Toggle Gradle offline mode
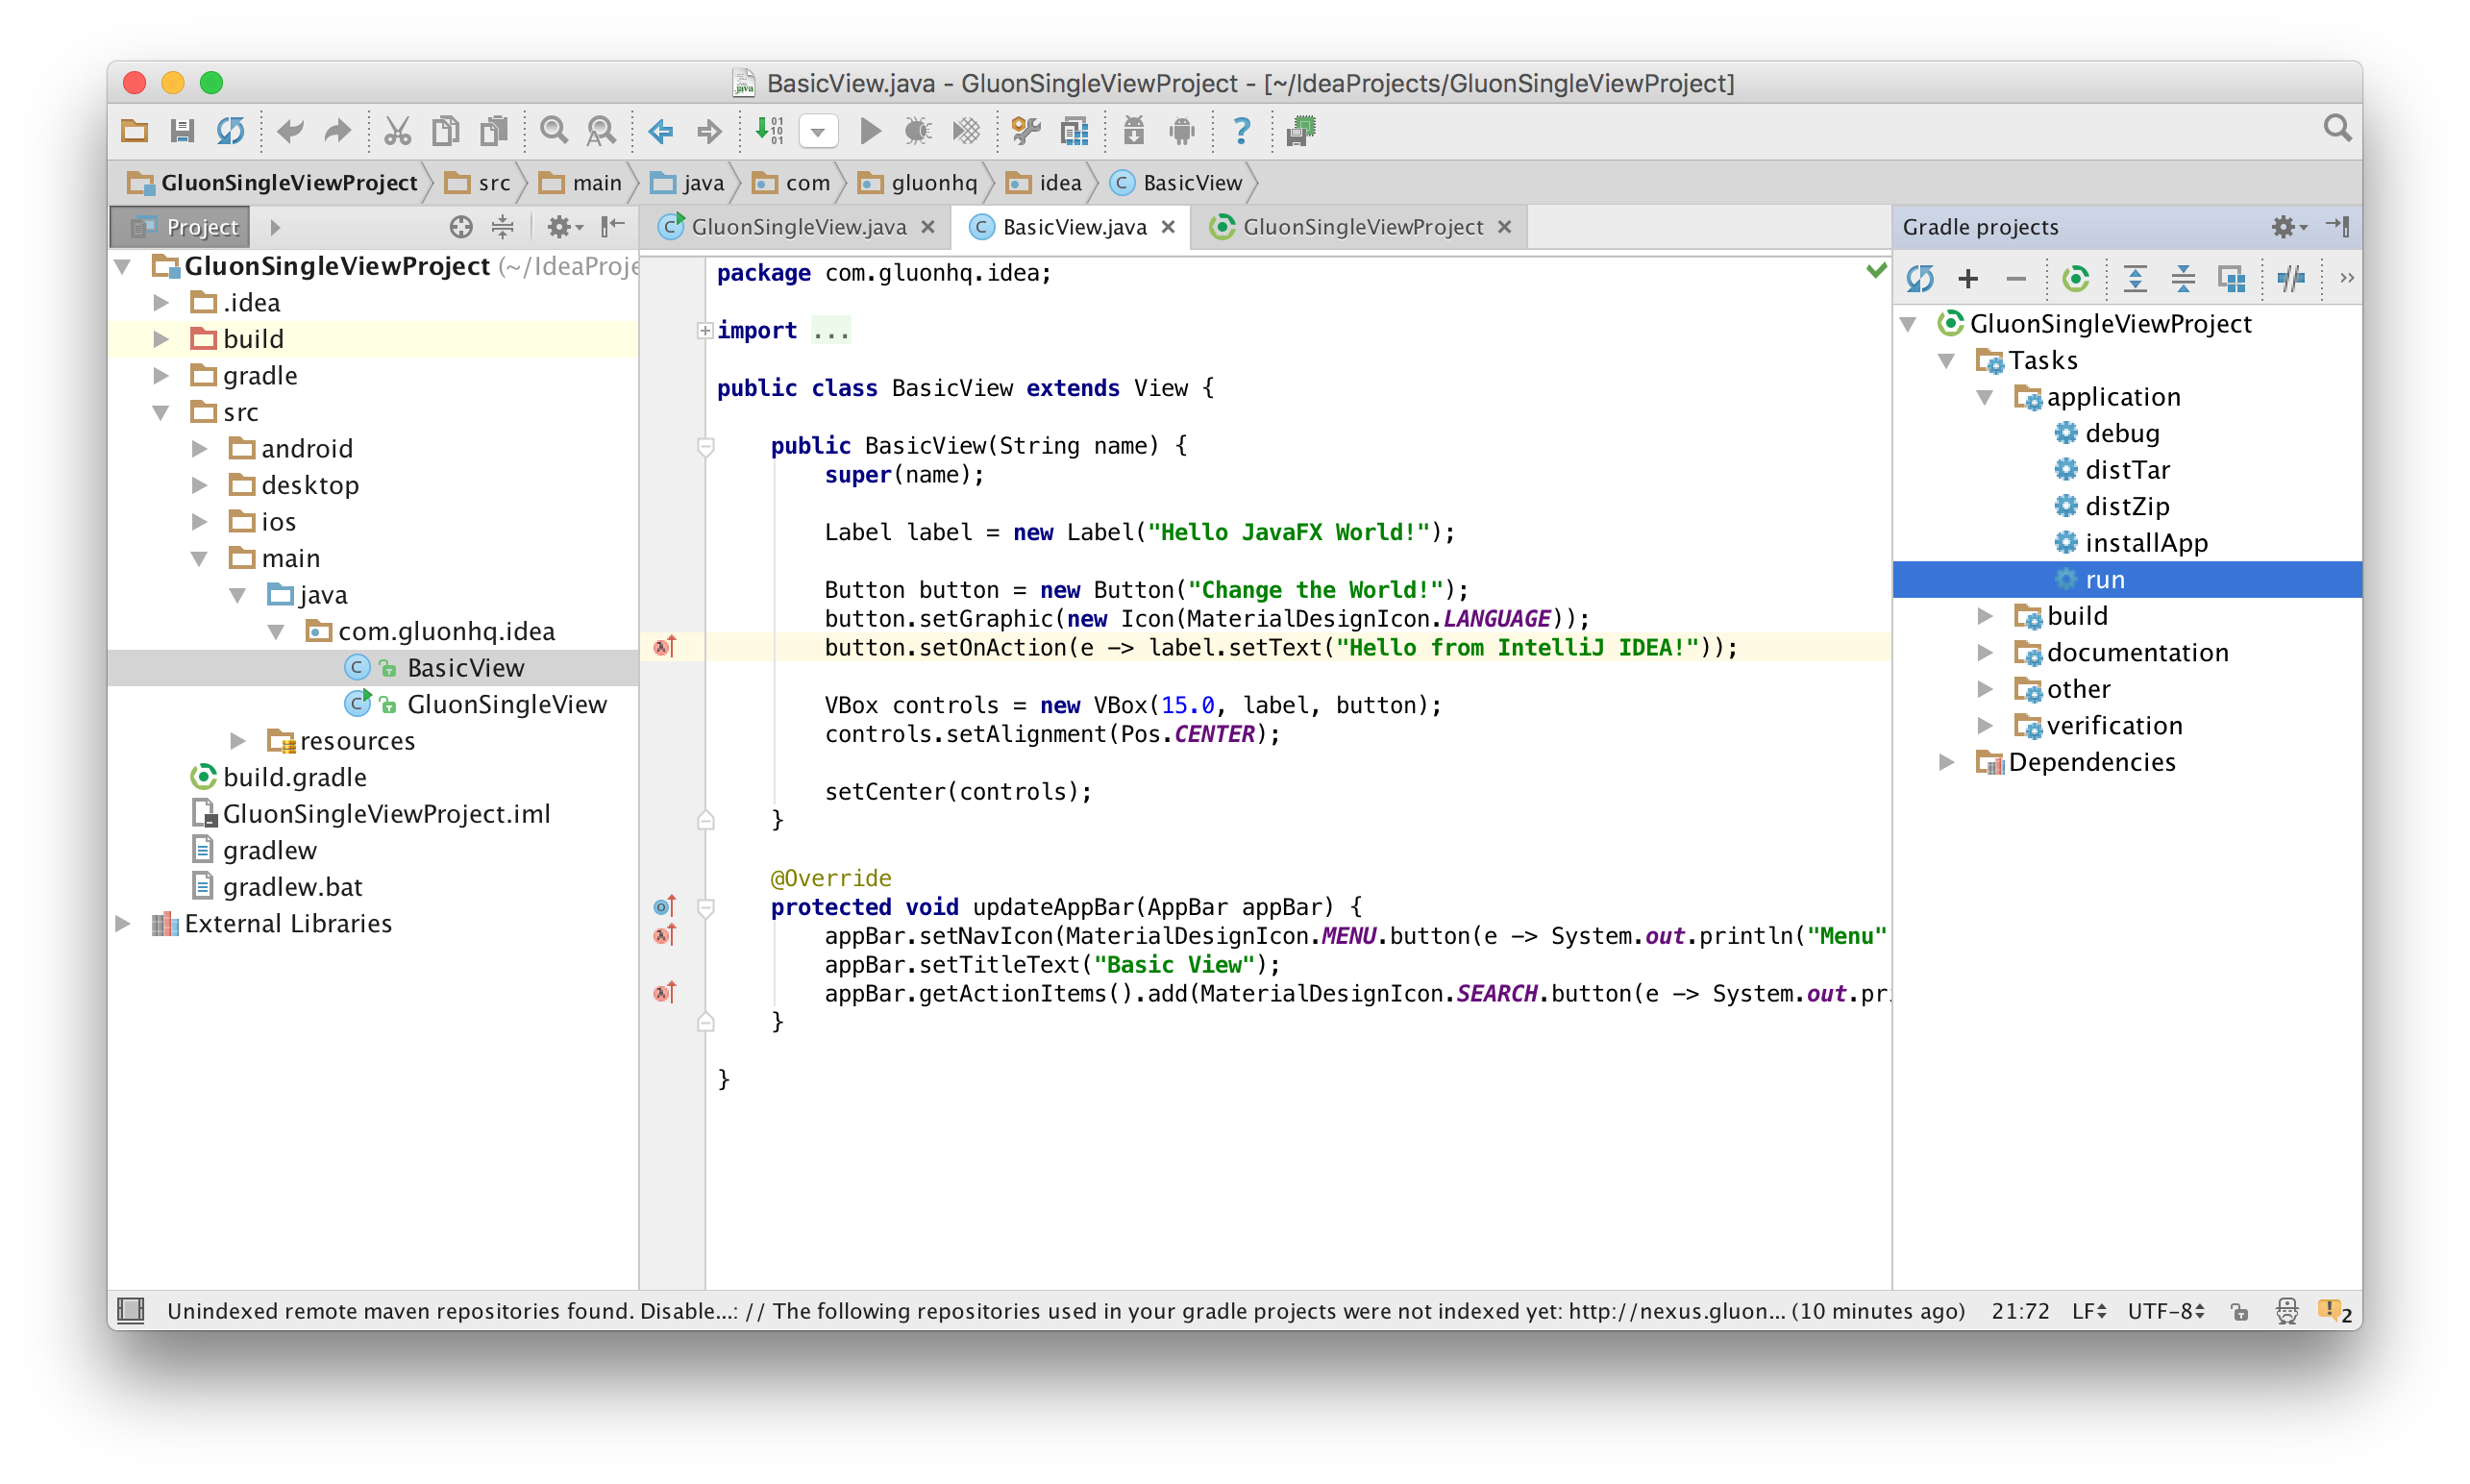The image size is (2470, 1484). (x=2291, y=278)
